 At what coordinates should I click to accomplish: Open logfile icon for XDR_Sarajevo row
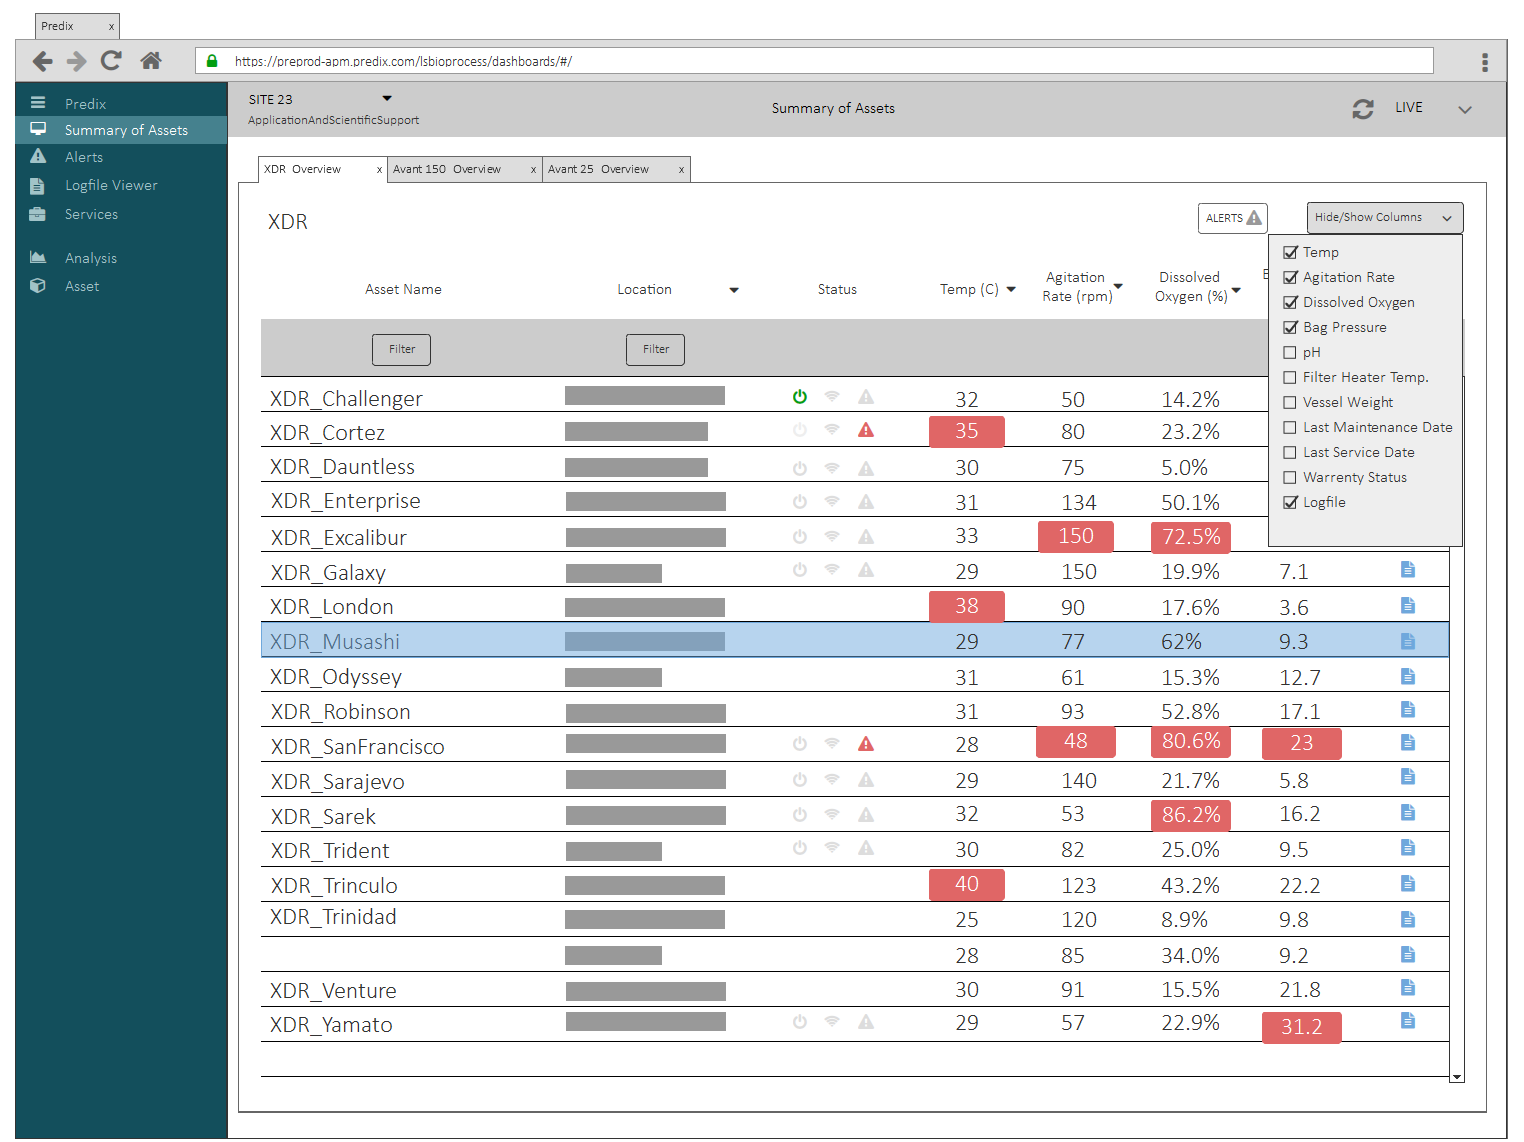tap(1408, 776)
